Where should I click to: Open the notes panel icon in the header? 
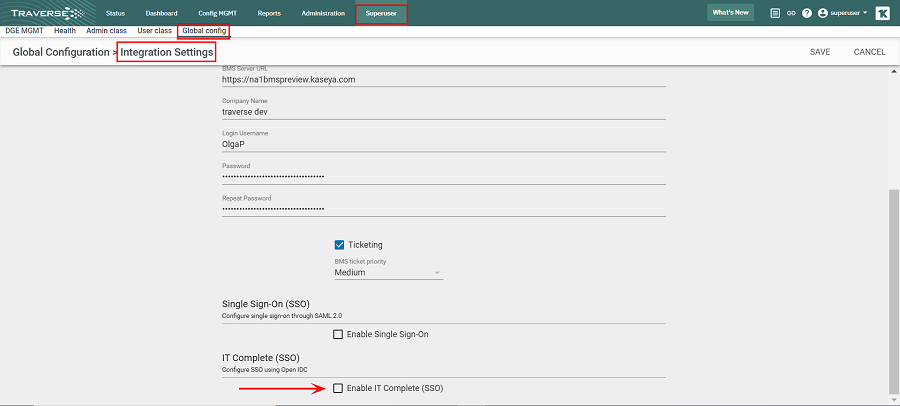(775, 13)
